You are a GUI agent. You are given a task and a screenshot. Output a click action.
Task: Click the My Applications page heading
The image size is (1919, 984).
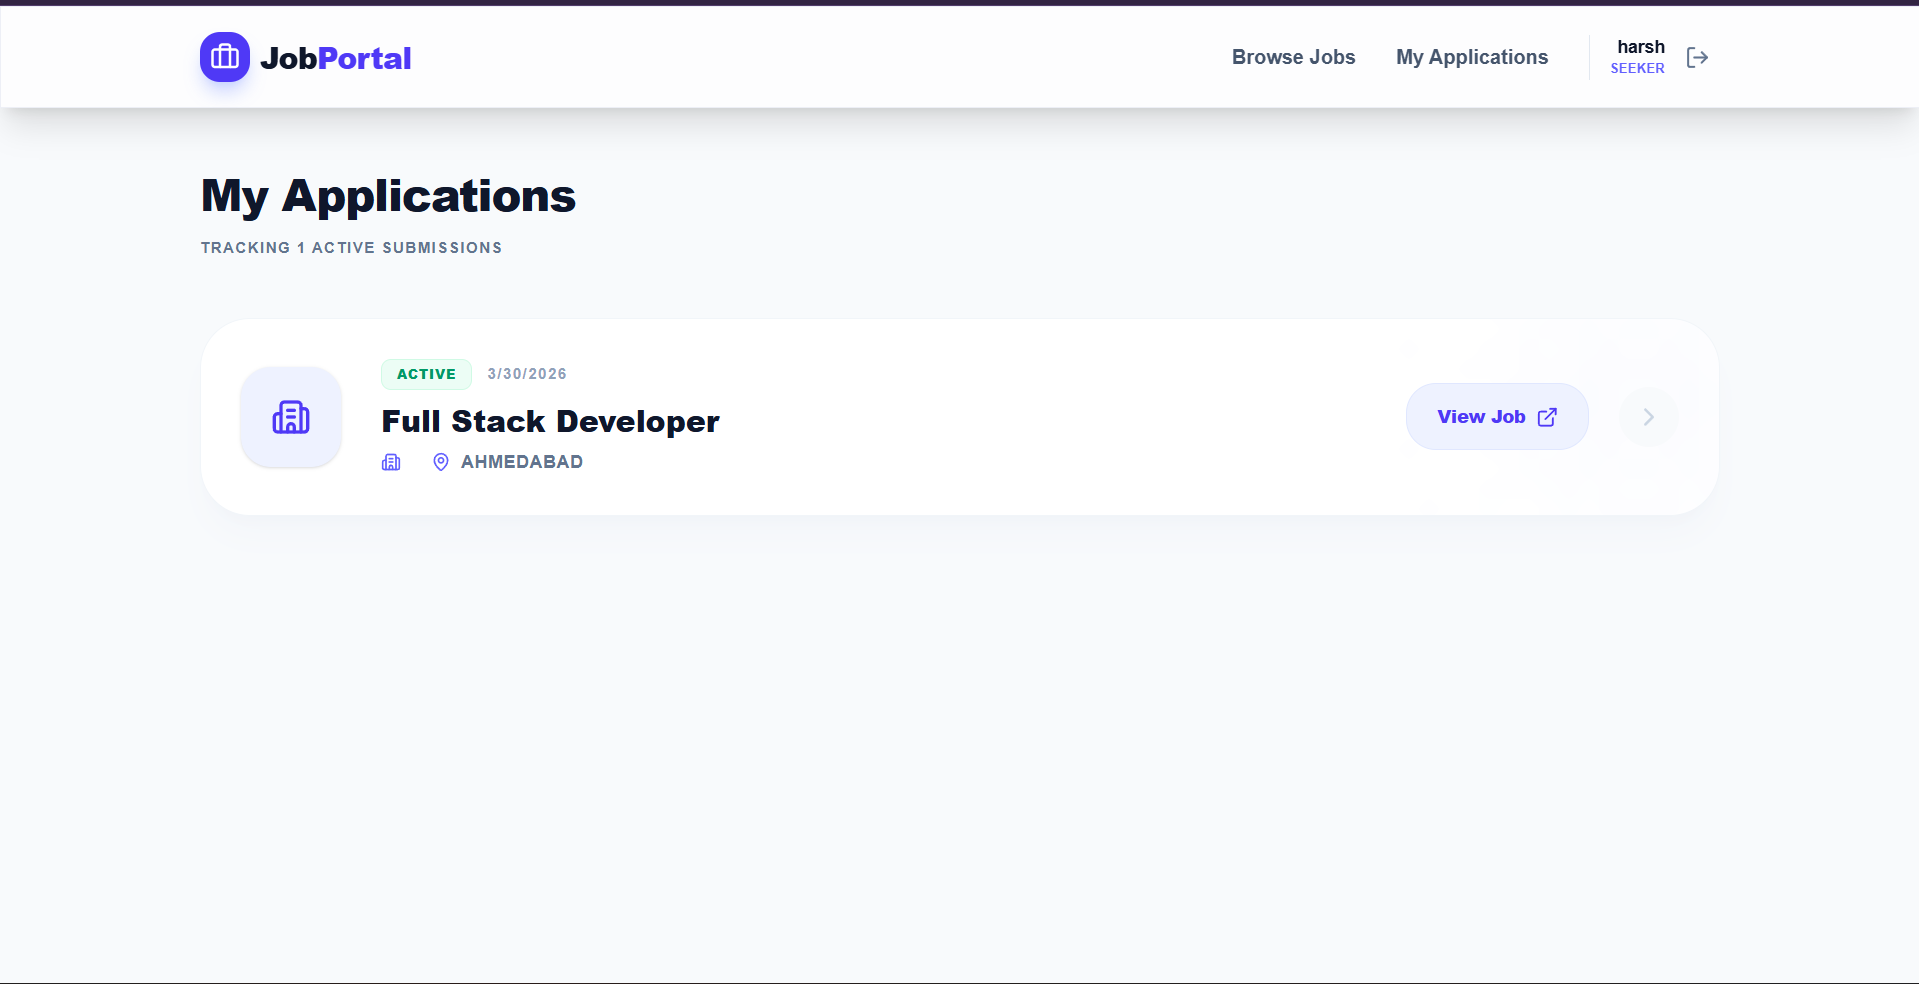click(387, 196)
